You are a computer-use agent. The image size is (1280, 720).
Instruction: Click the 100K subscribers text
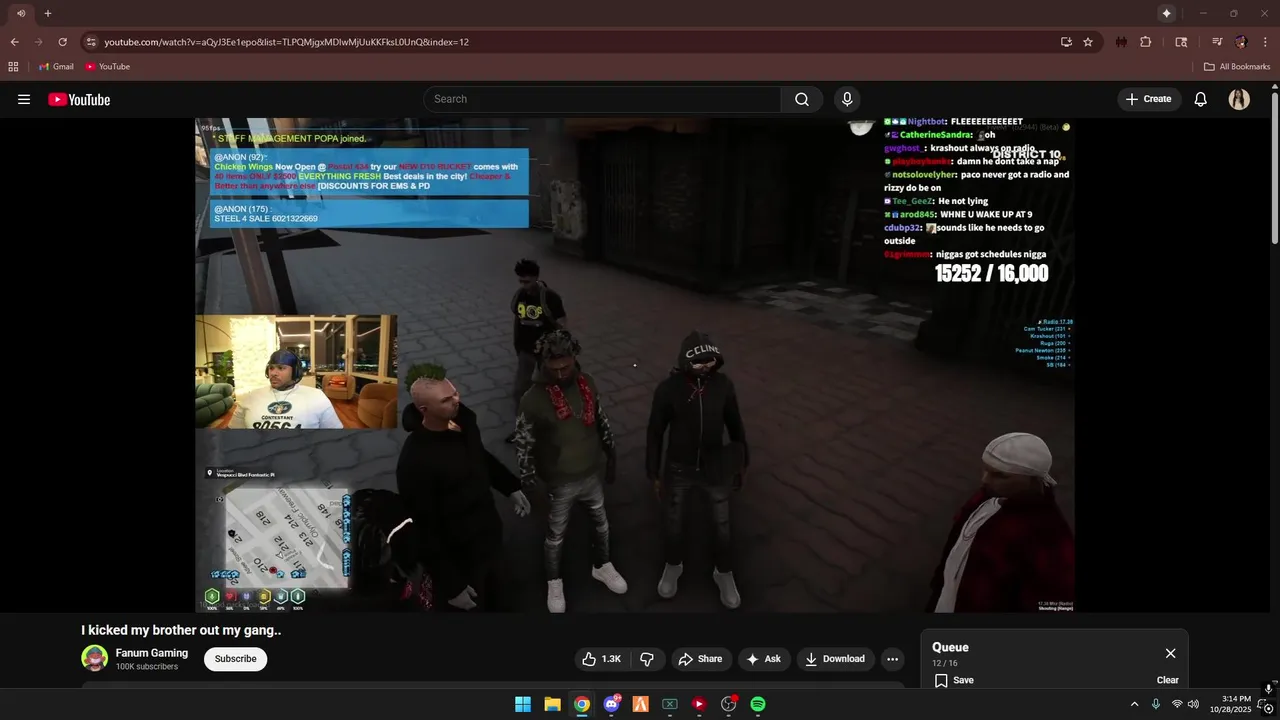click(x=147, y=667)
